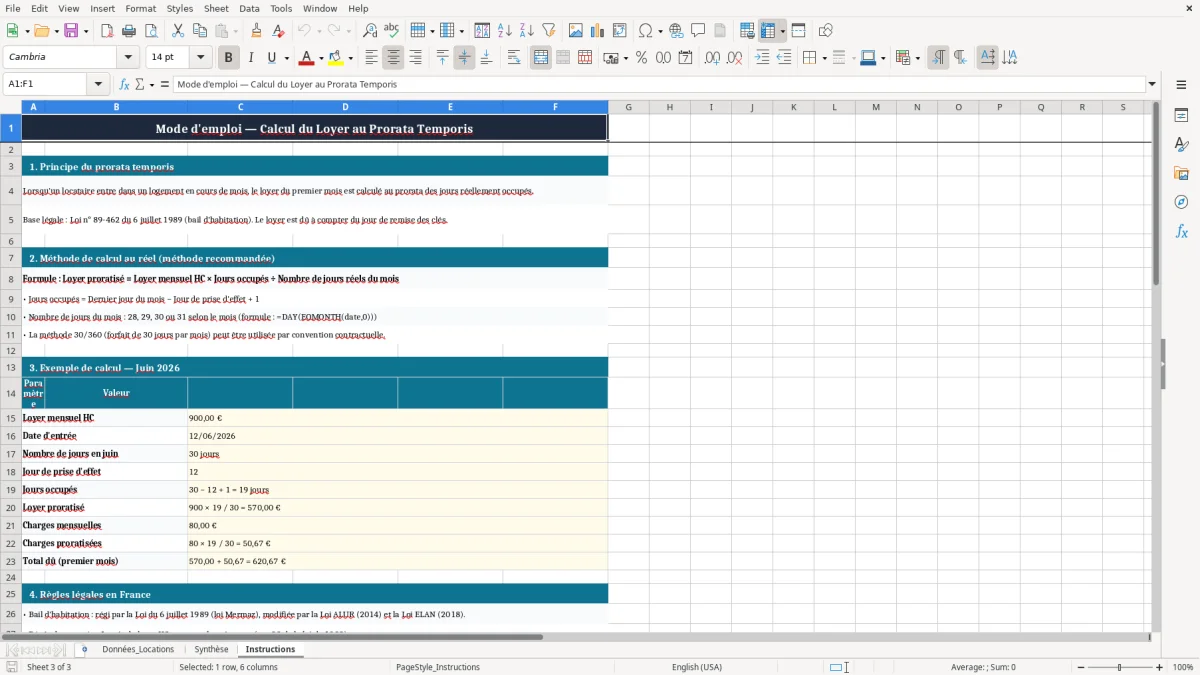The height and width of the screenshot is (675, 1200).
Task: Click Clear Direct Formatting icon
Action: (279, 31)
